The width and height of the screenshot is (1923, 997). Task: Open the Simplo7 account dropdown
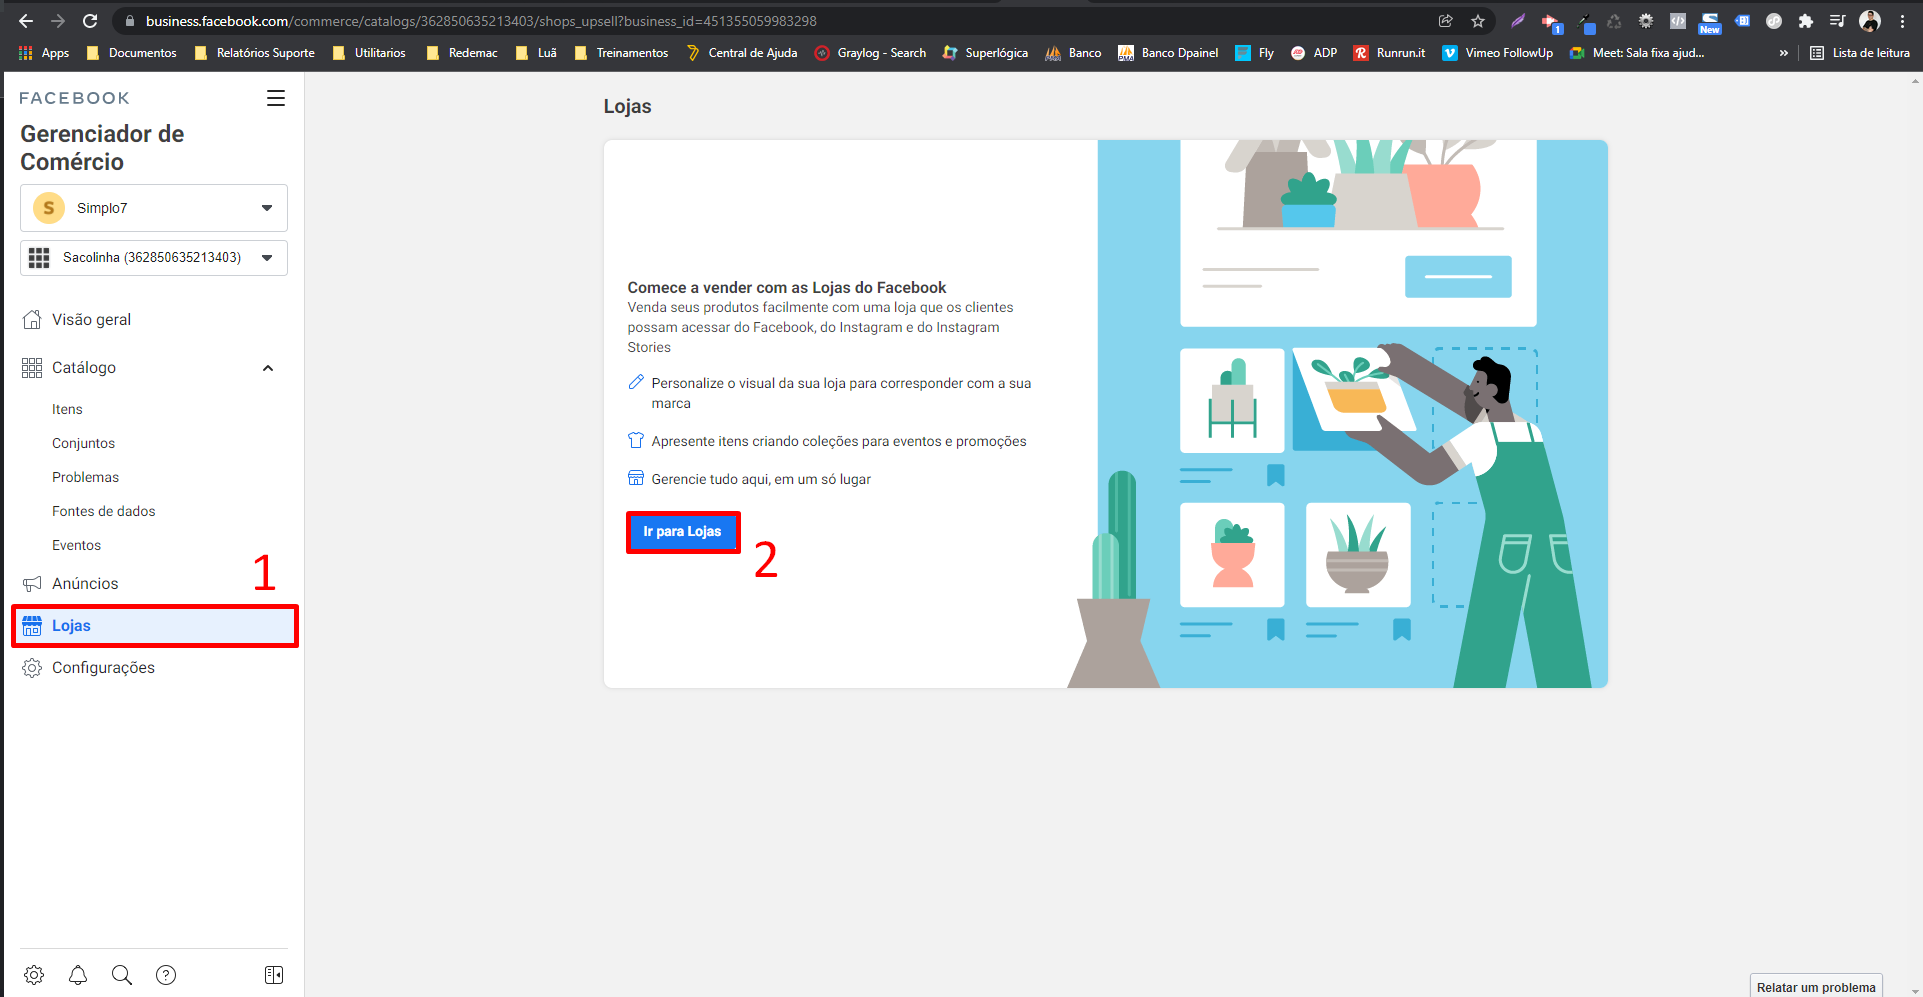(154, 208)
